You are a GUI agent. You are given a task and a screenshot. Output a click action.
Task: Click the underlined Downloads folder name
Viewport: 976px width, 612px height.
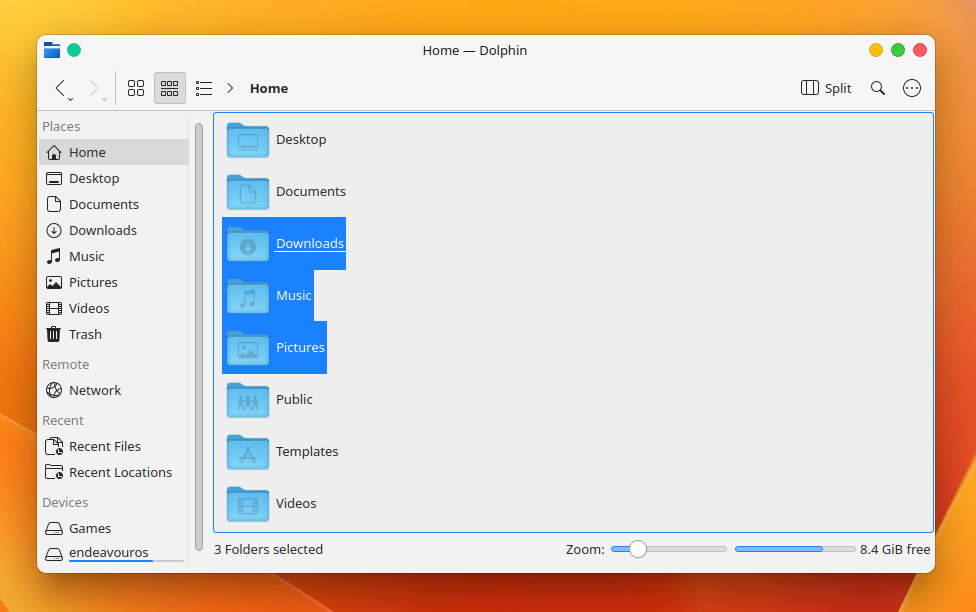click(x=310, y=243)
